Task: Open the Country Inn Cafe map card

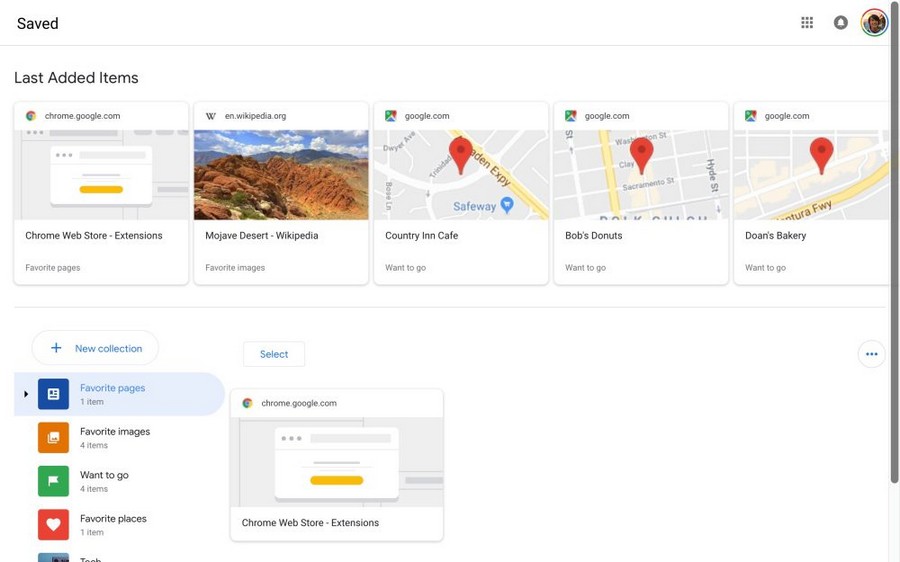Action: pyautogui.click(x=461, y=193)
